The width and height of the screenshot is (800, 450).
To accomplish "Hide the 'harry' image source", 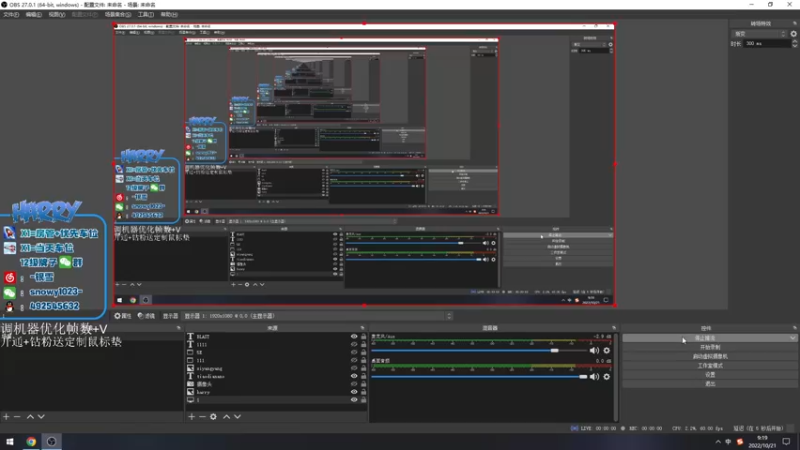I will coord(354,392).
